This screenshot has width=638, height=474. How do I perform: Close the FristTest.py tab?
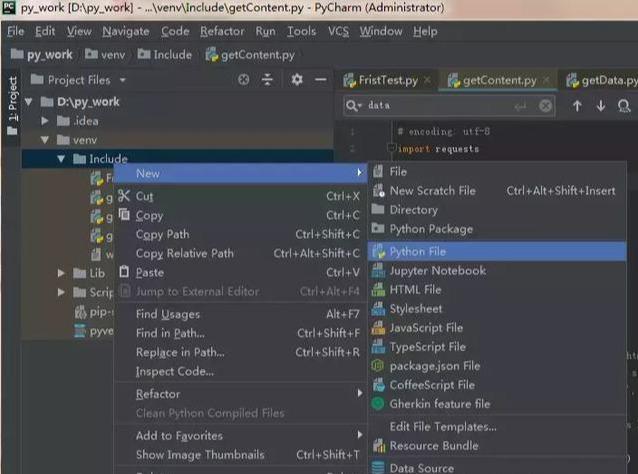pos(427,80)
